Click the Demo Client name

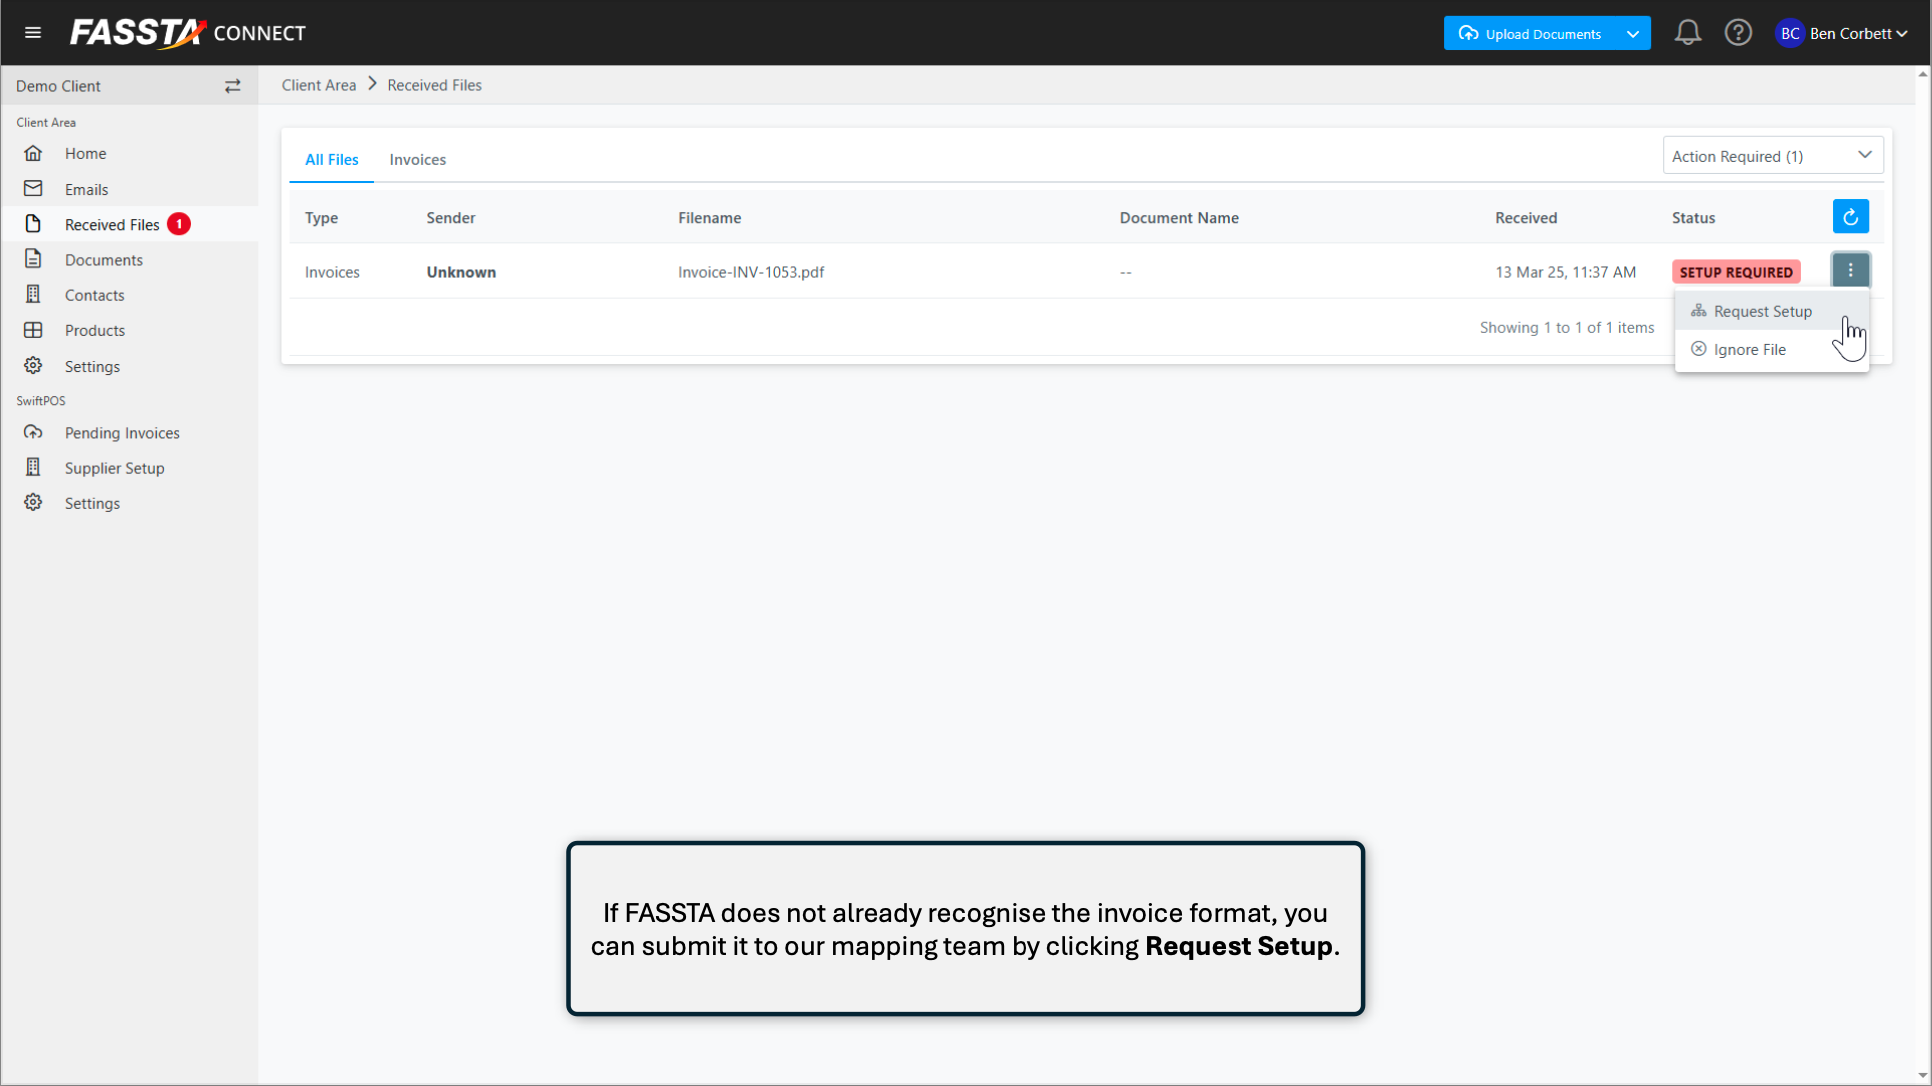pos(58,86)
